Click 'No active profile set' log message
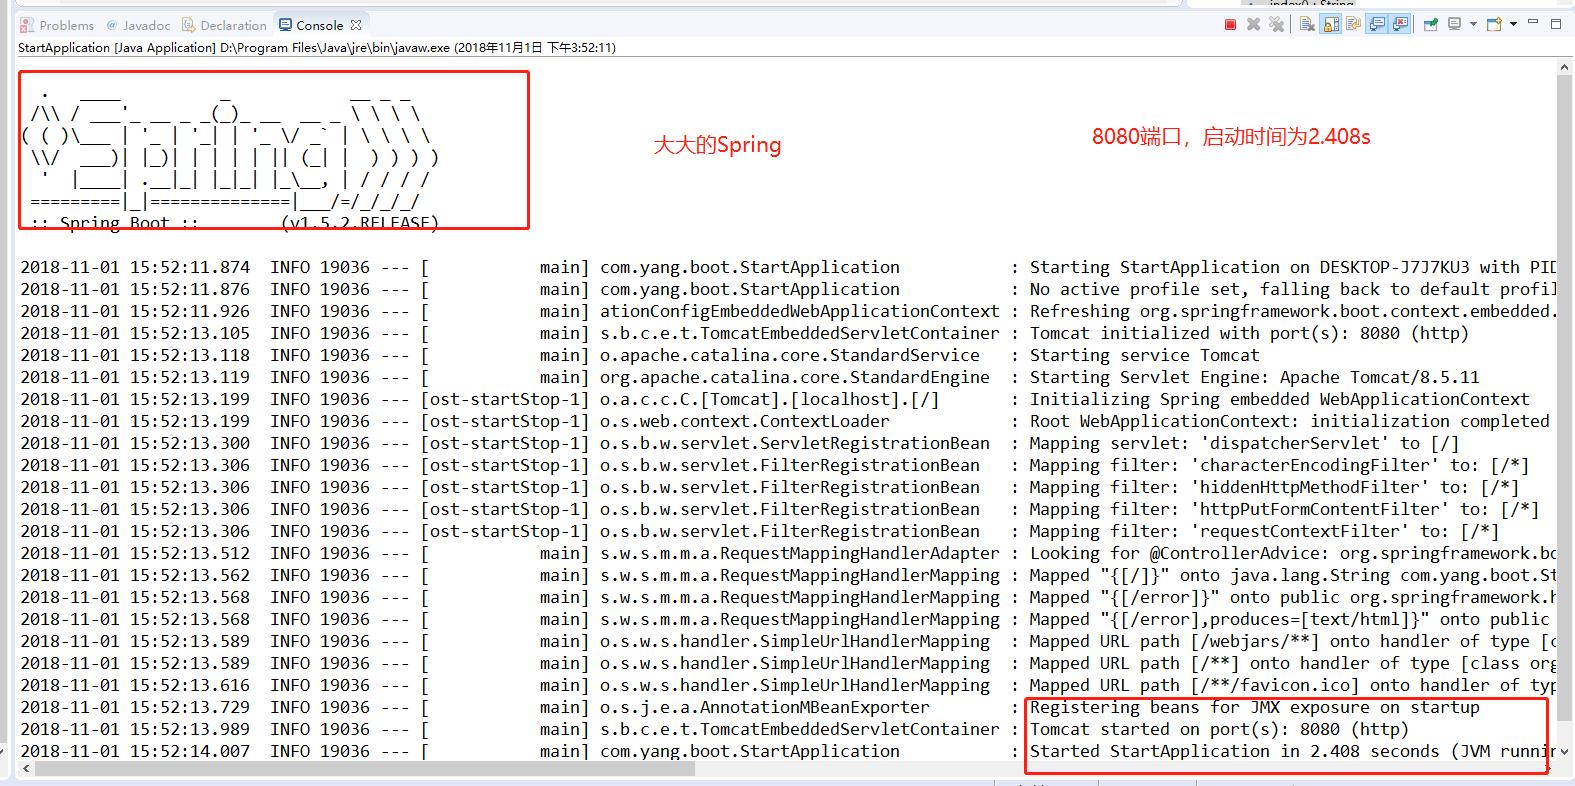 tap(1293, 289)
